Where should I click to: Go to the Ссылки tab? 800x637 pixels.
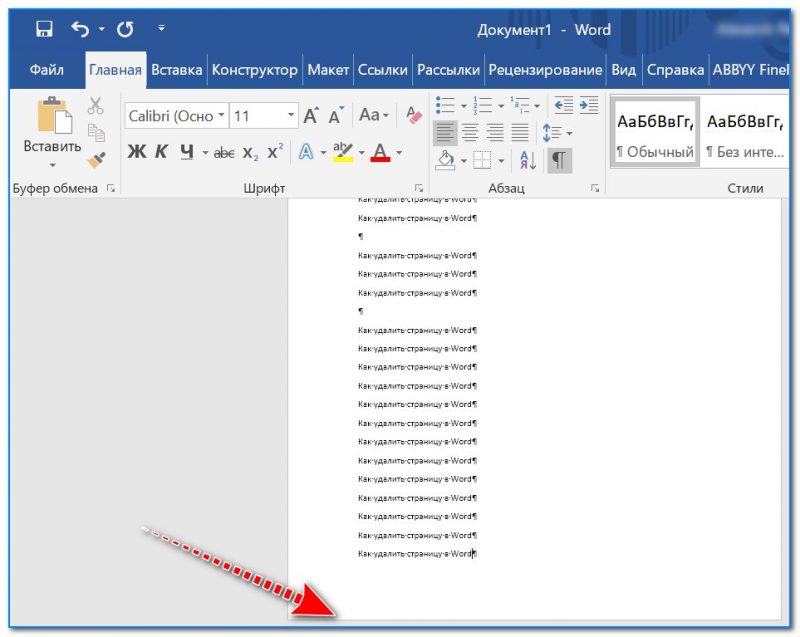click(x=383, y=70)
